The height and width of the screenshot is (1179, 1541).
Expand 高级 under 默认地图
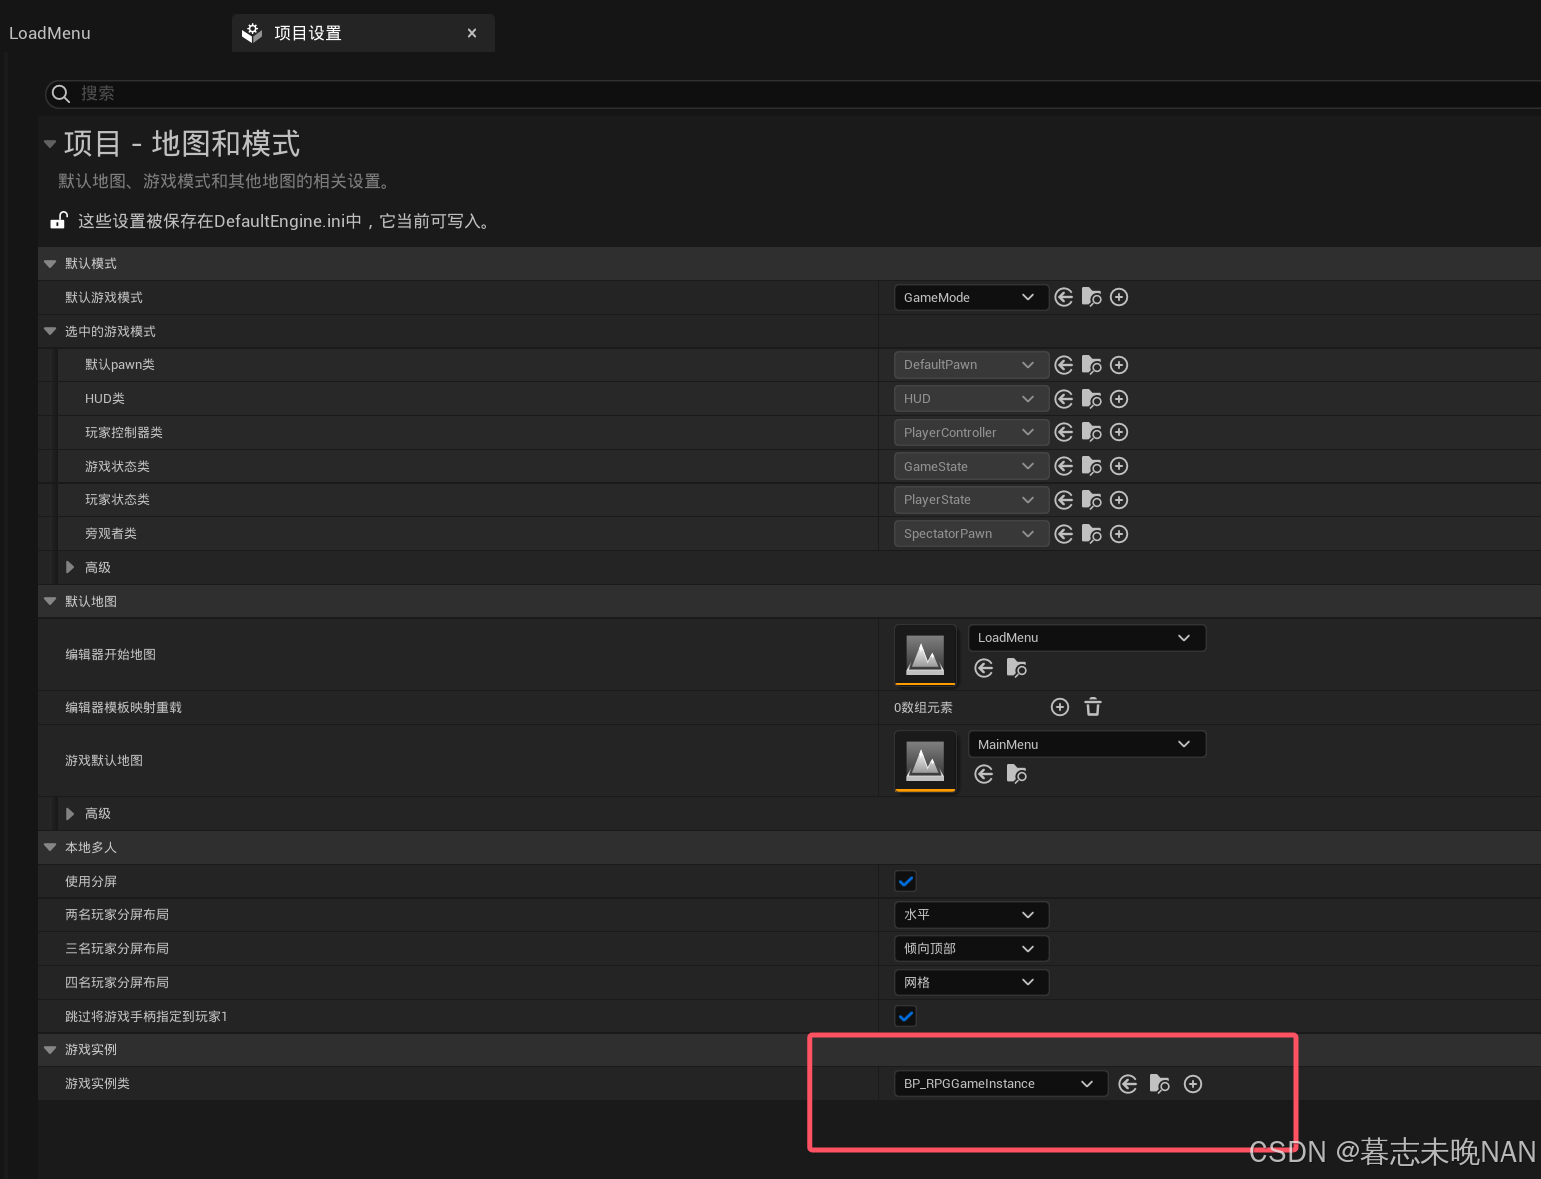click(x=70, y=814)
